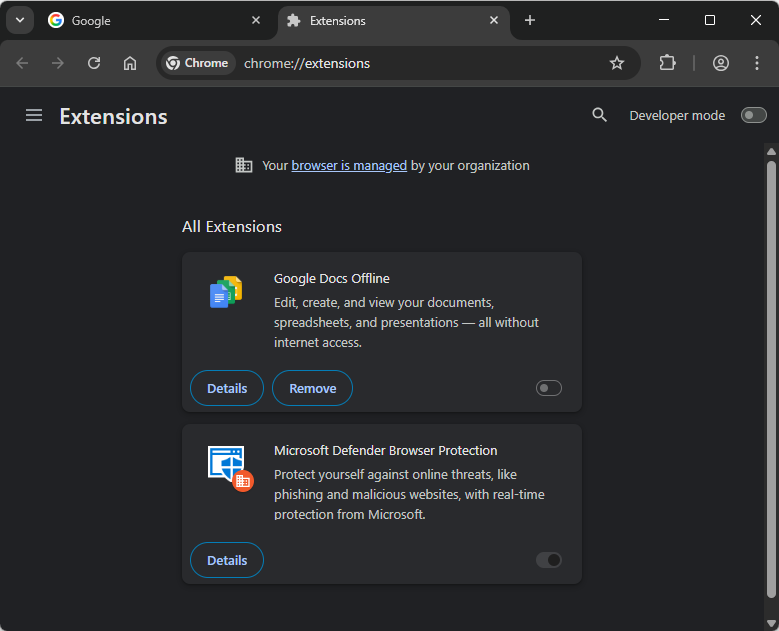The width and height of the screenshot is (779, 631).
Task: Switch to the Google tab
Action: click(156, 21)
